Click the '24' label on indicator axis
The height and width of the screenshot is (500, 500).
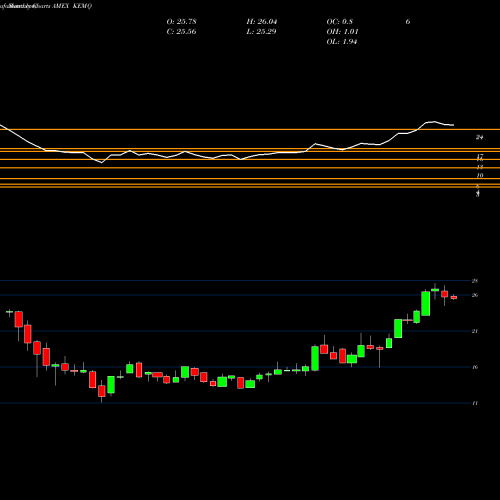pyautogui.click(x=479, y=137)
